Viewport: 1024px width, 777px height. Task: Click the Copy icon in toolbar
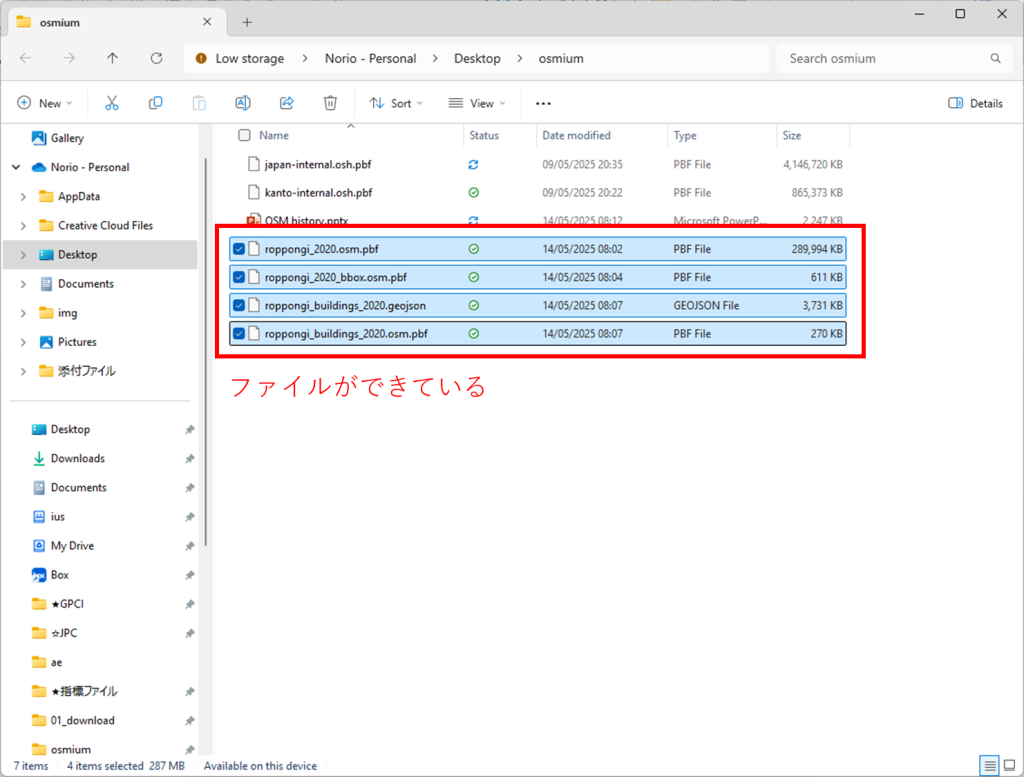point(155,103)
